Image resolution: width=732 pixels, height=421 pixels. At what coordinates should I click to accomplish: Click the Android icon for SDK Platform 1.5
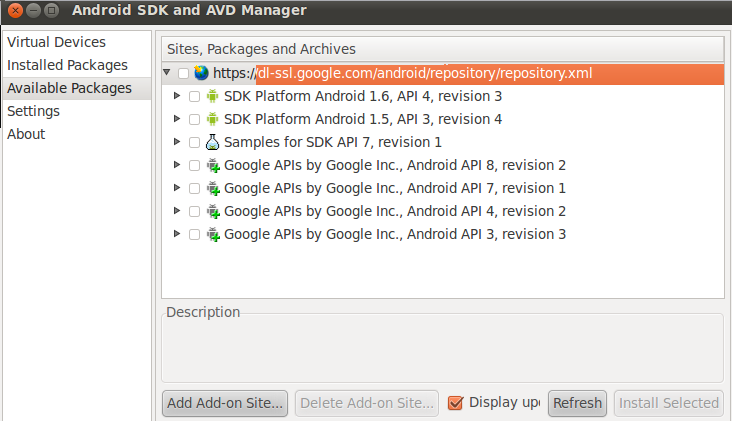[212, 119]
